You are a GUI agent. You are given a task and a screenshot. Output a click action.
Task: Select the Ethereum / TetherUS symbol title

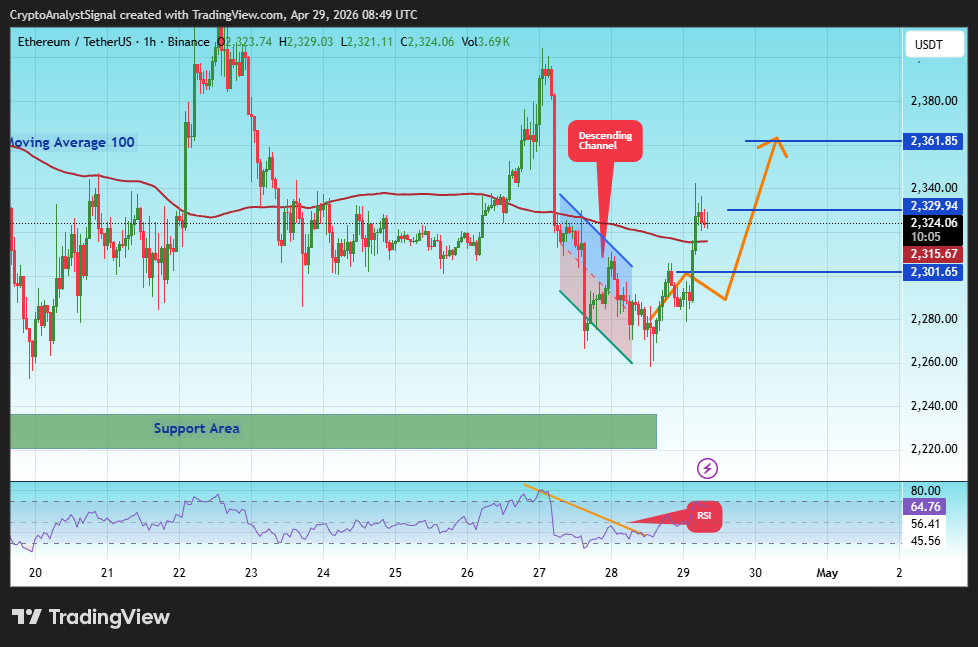click(114, 42)
